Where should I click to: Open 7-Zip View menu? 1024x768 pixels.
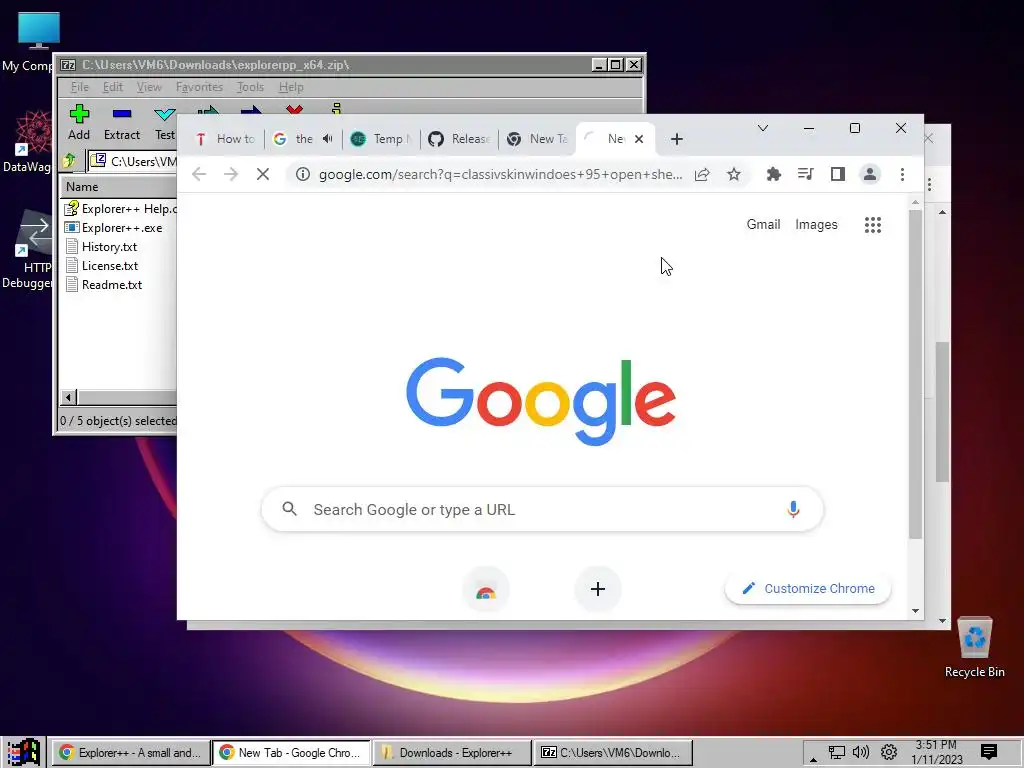click(x=149, y=87)
